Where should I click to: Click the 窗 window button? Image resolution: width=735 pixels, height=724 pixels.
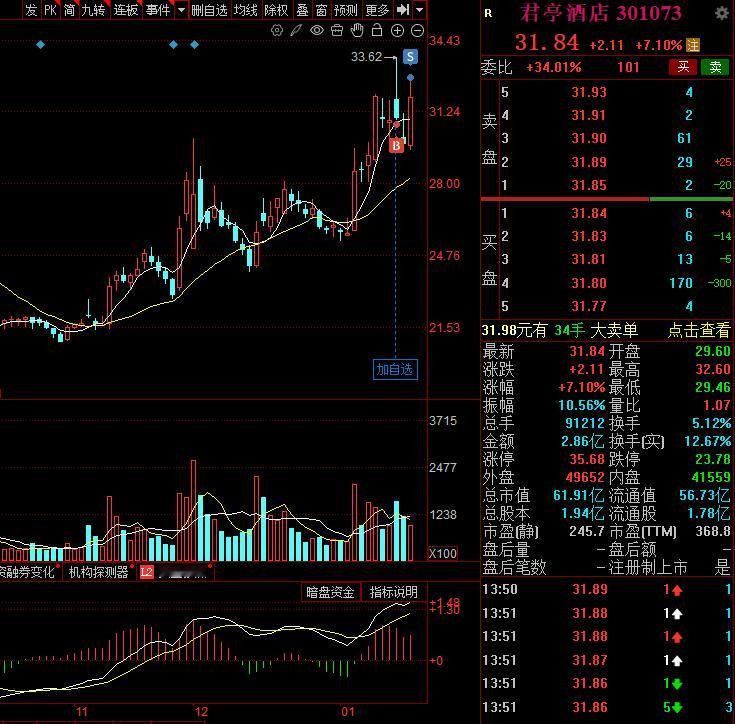(321, 9)
